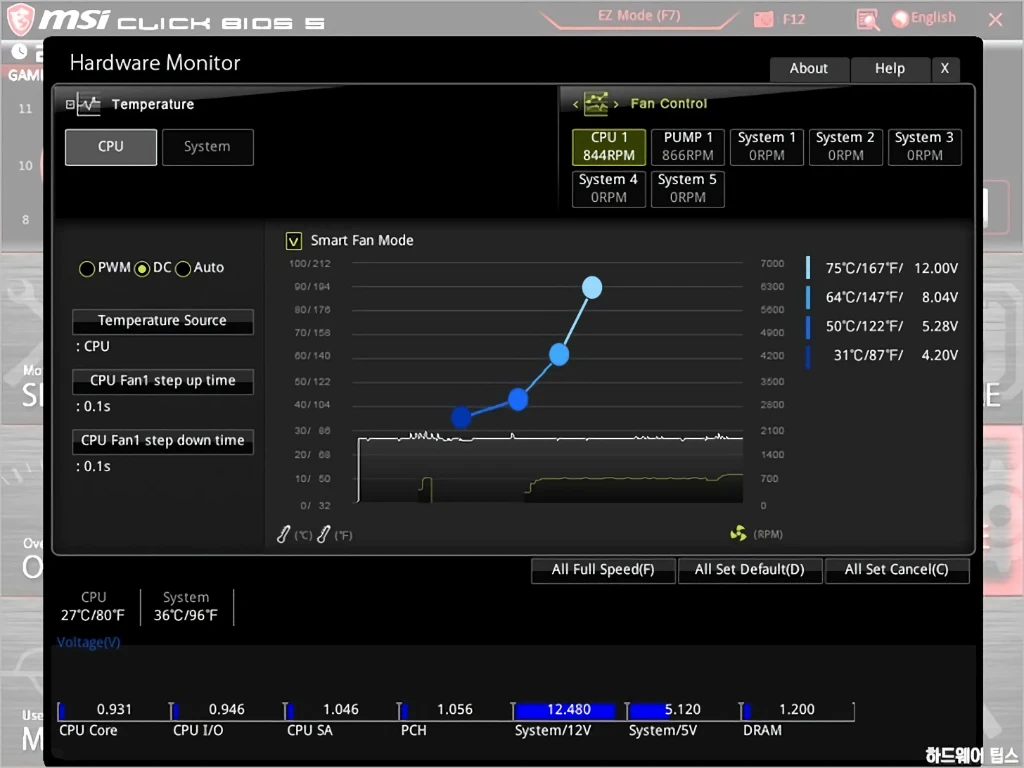Image resolution: width=1024 pixels, height=768 pixels.
Task: Click the Hardware Monitor title
Action: click(155, 63)
